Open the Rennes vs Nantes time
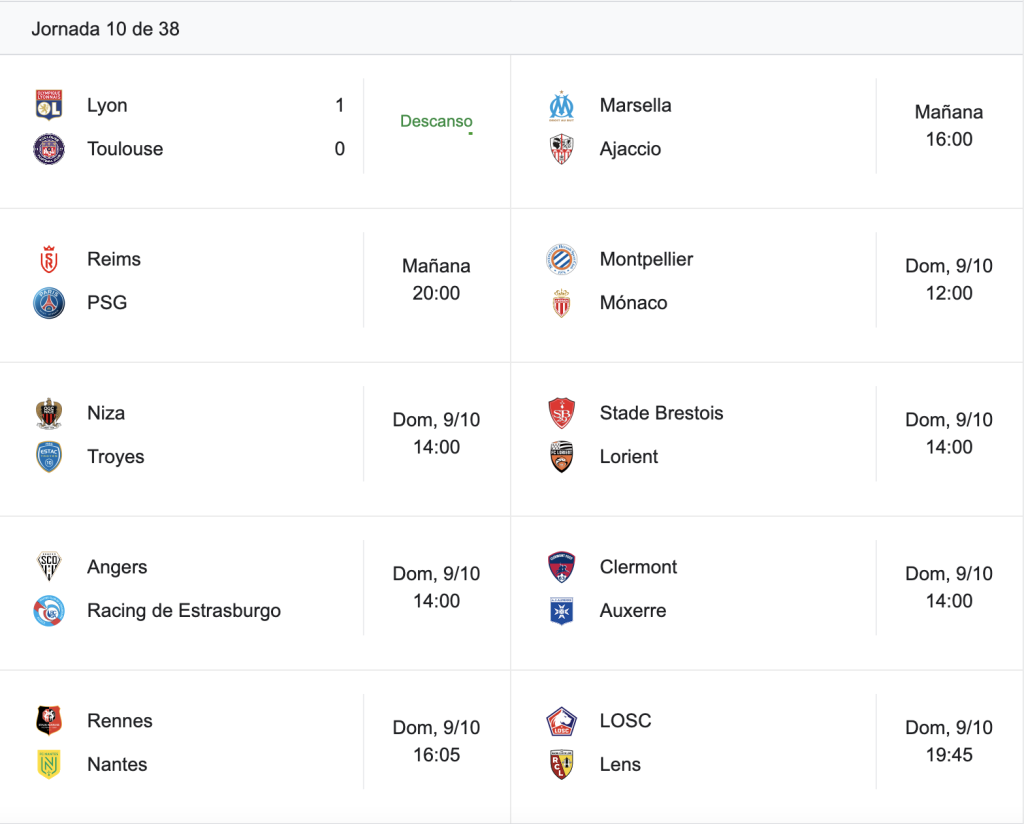1024x824 pixels. point(436,741)
